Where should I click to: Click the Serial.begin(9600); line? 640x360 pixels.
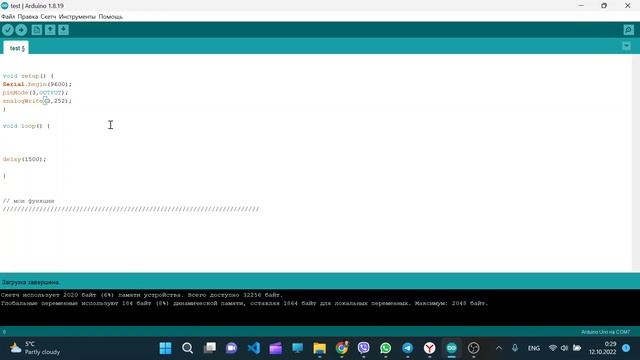[37, 84]
